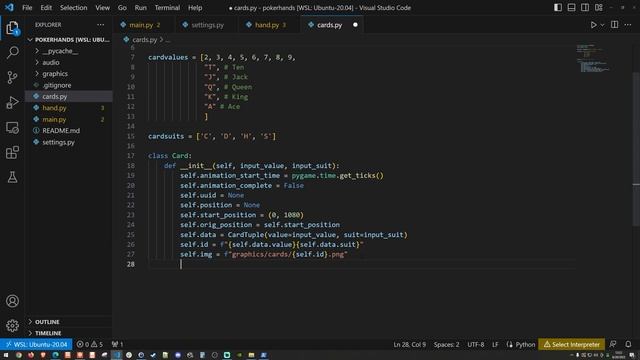
Task: Close the unsaved cards.py tab dot
Action: (x=355, y=25)
